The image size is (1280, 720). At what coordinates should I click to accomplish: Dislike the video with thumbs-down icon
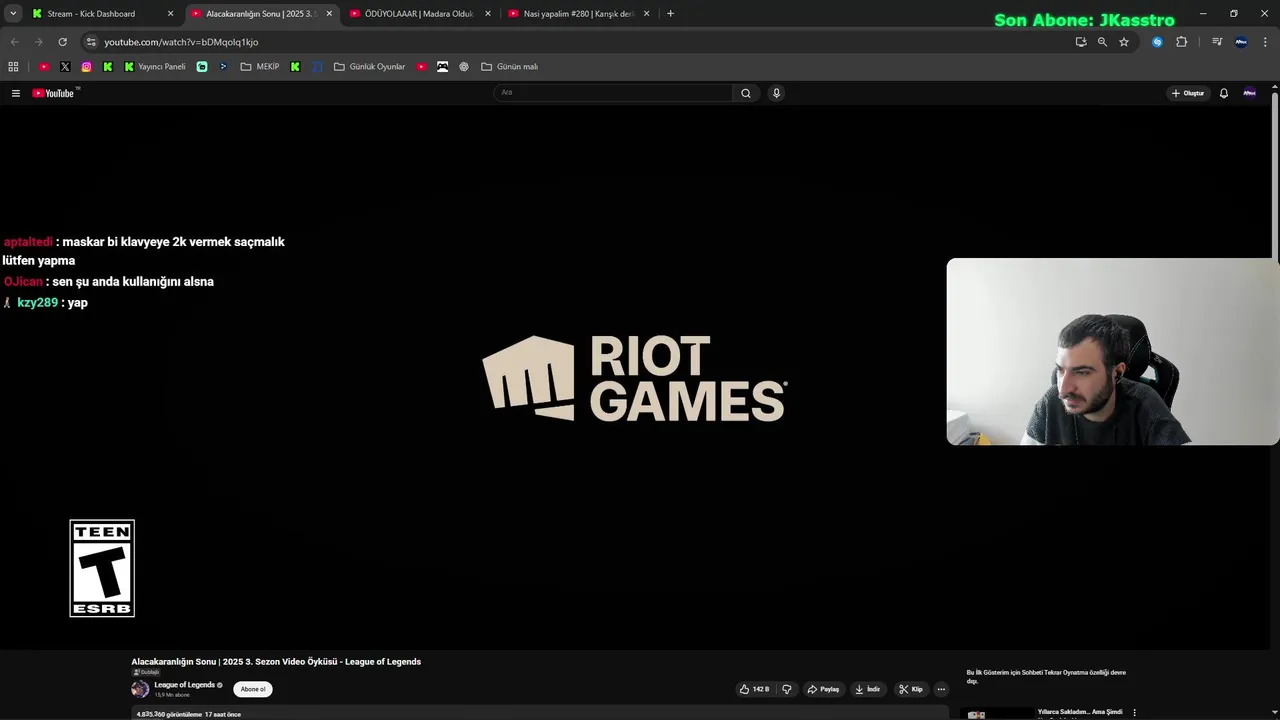(787, 689)
